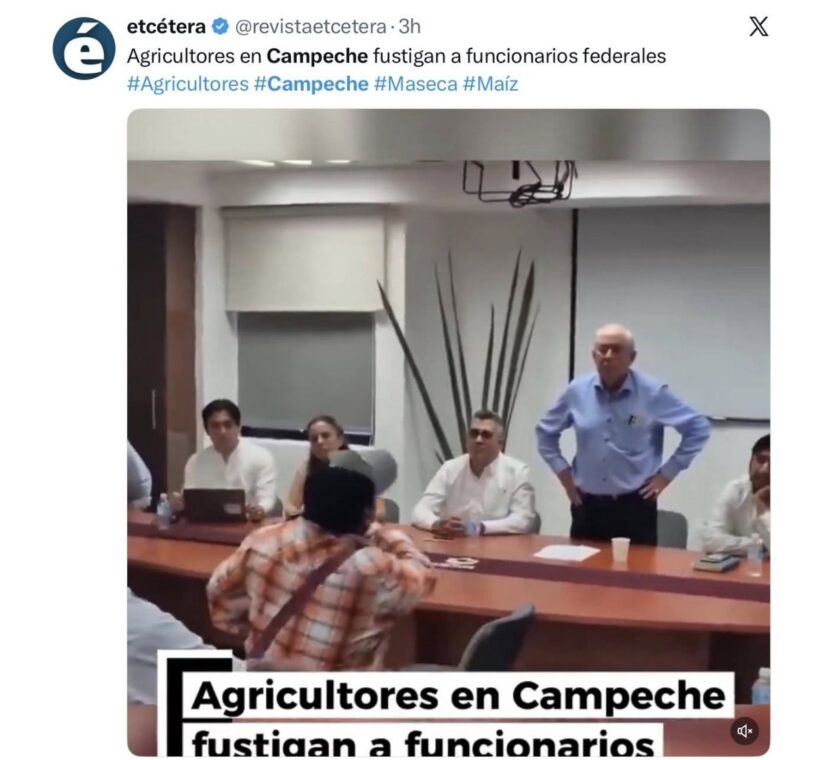840x760 pixels.
Task: Click the ceiling projector mount in video
Action: [519, 182]
